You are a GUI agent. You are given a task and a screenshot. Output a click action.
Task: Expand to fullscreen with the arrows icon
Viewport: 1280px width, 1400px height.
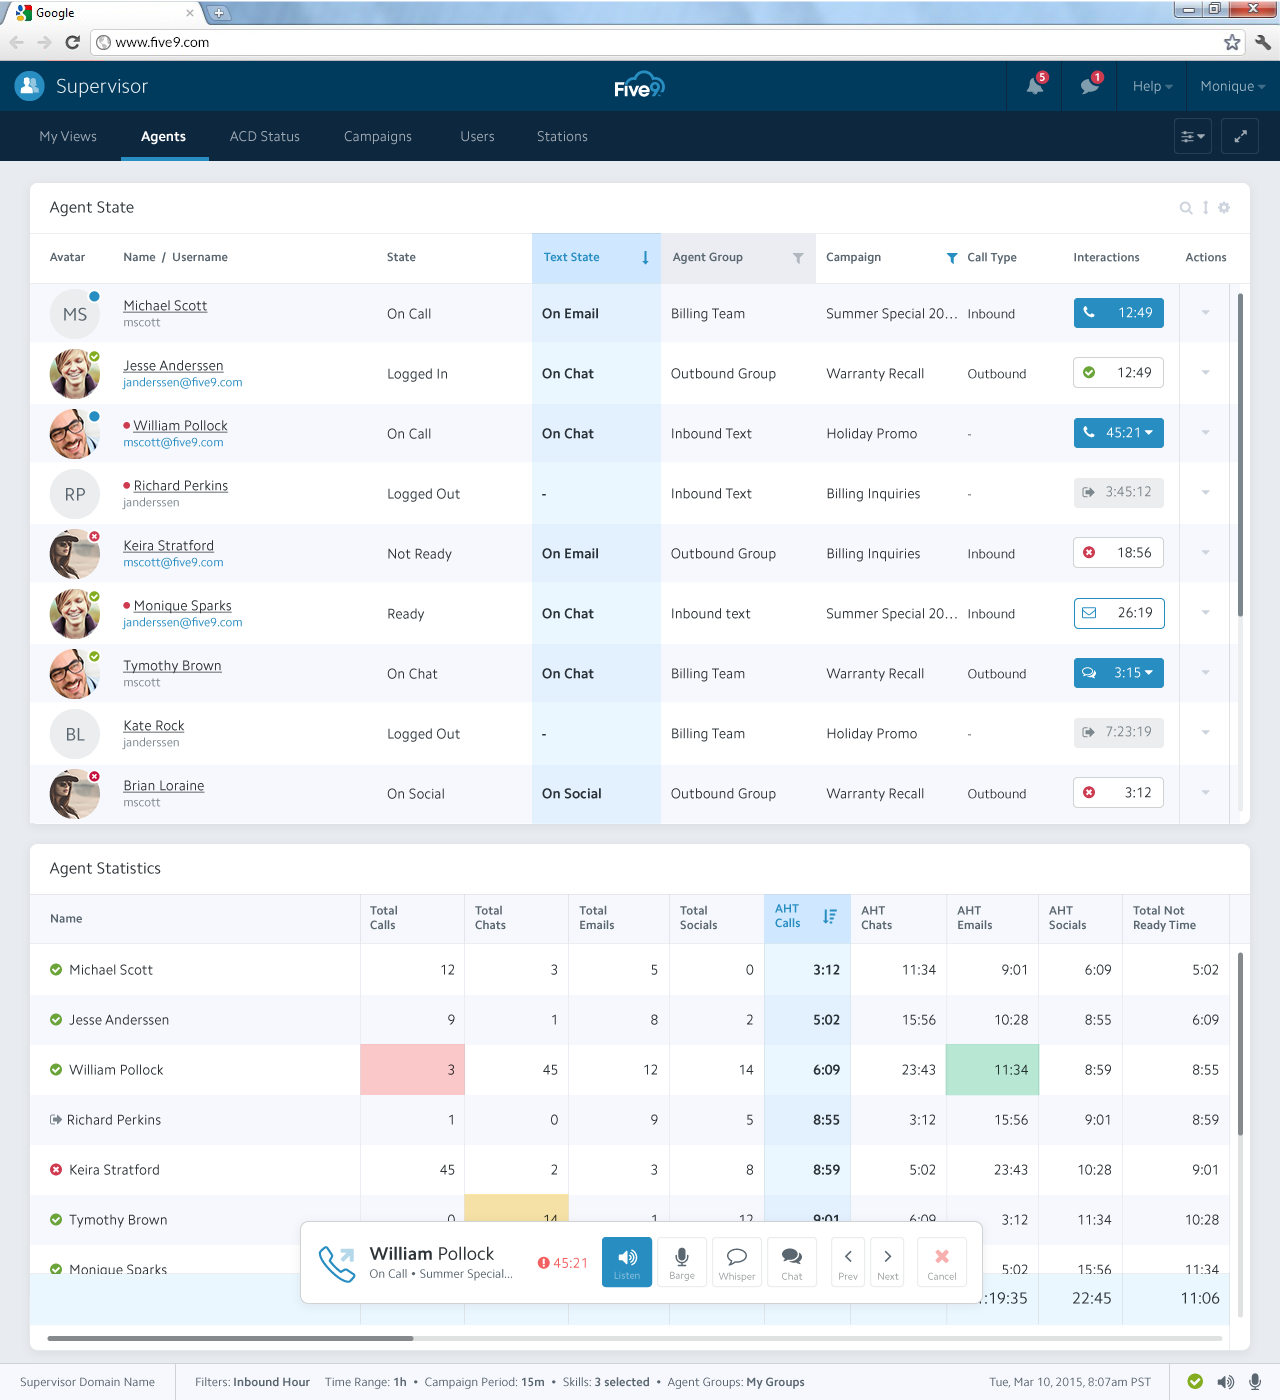point(1240,136)
